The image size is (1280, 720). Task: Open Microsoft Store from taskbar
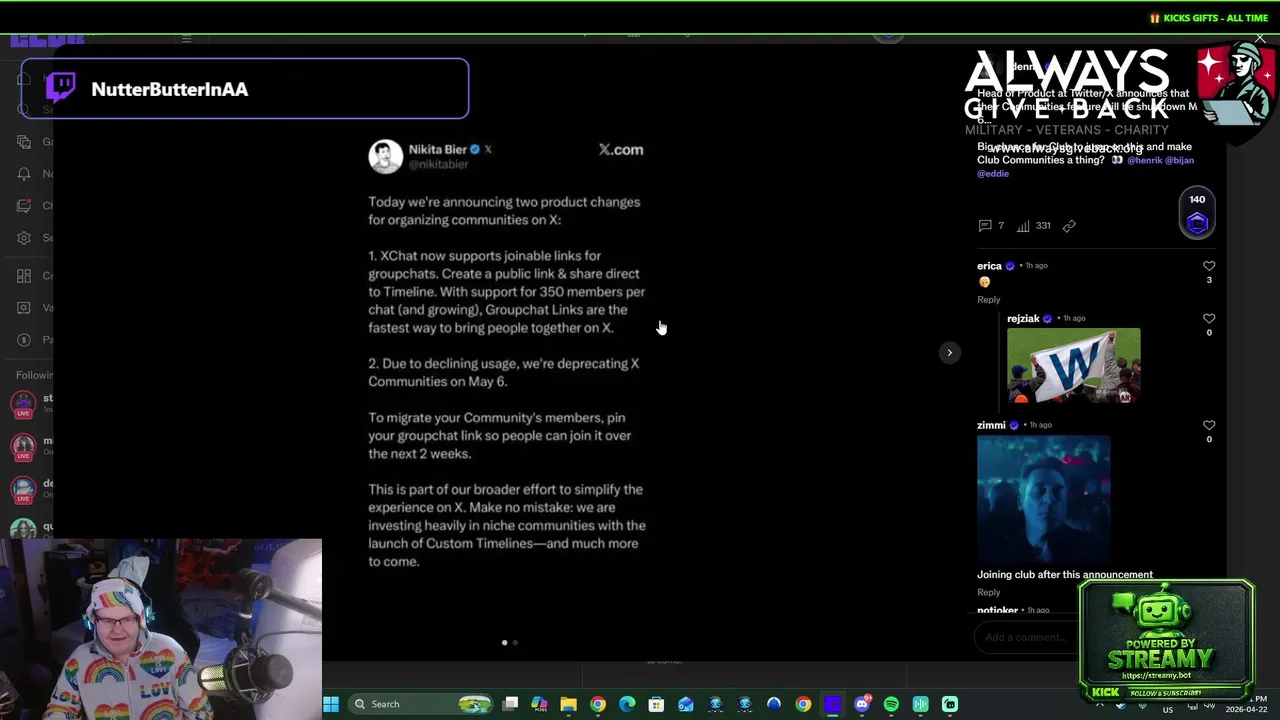pyautogui.click(x=656, y=704)
